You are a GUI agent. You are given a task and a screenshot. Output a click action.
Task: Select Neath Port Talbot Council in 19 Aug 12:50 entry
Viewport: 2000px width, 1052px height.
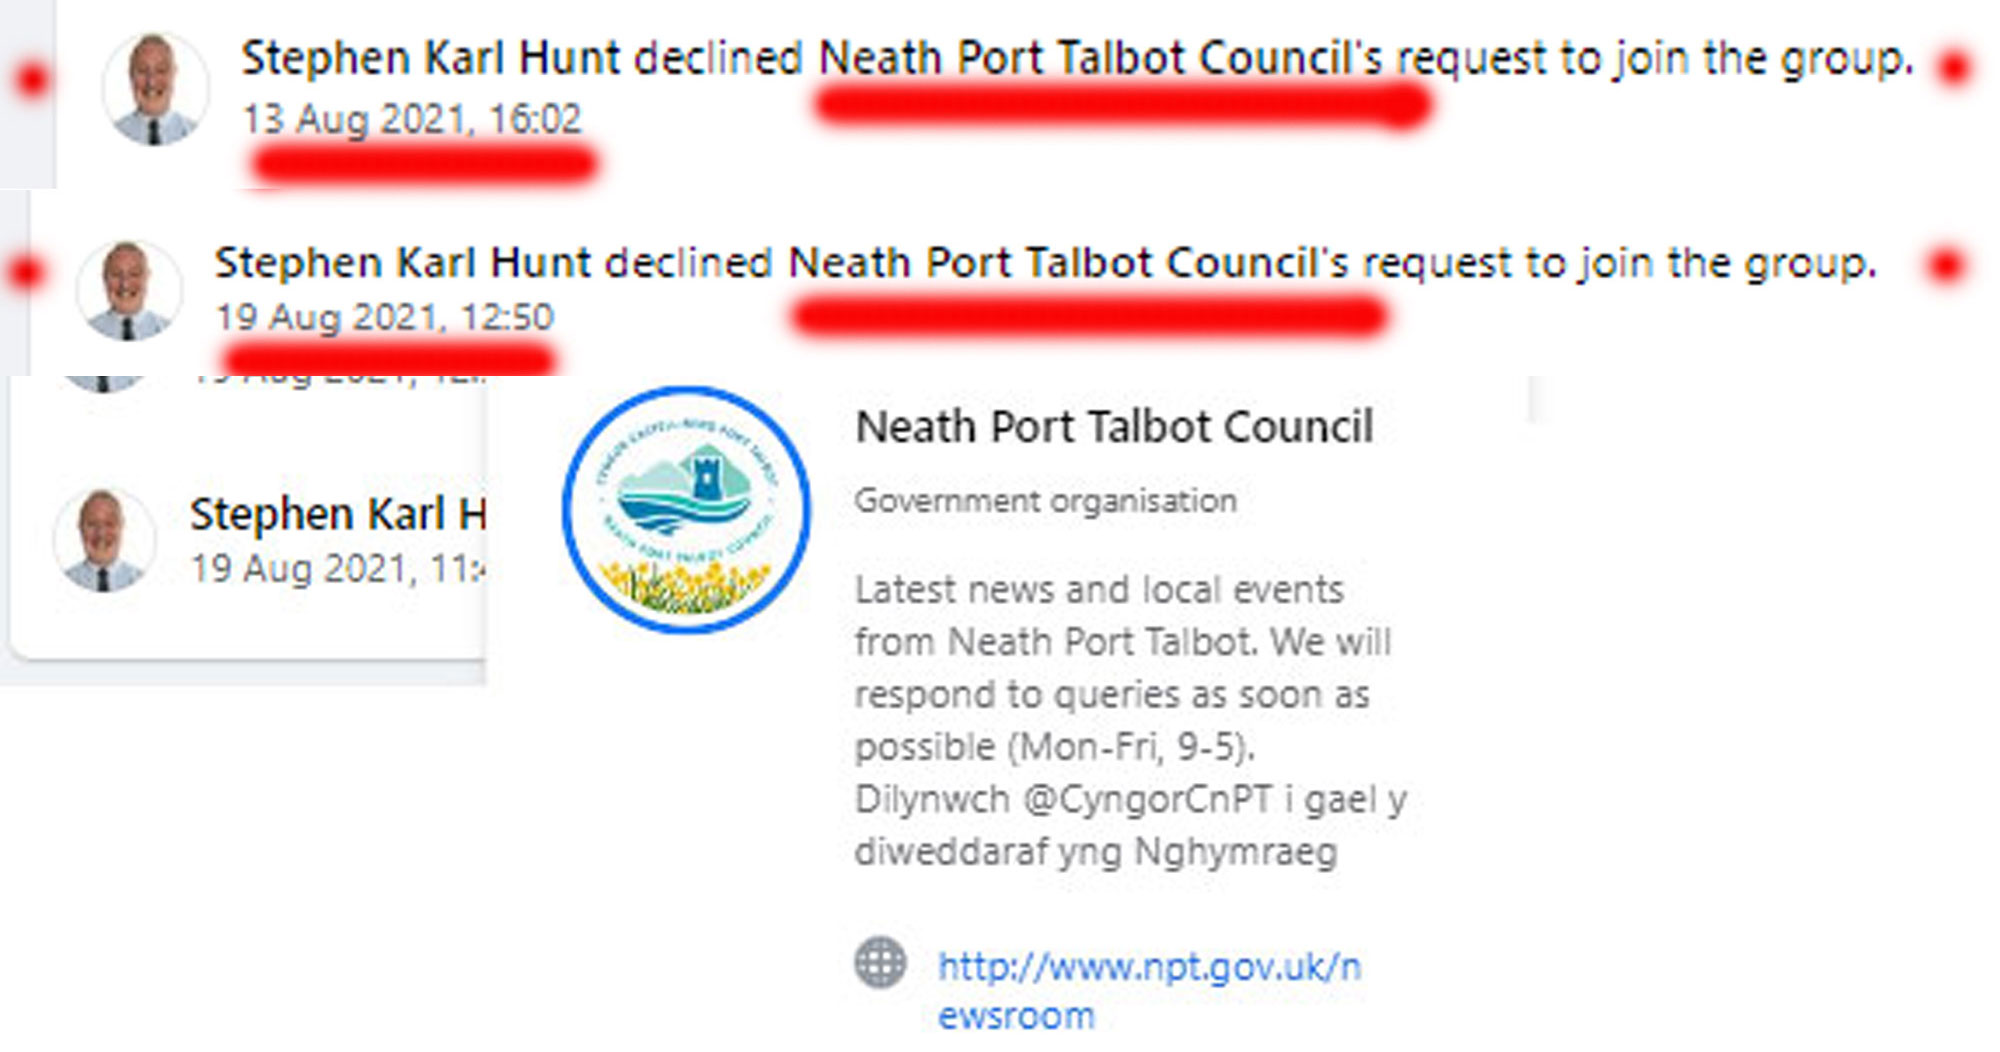(x=1068, y=263)
